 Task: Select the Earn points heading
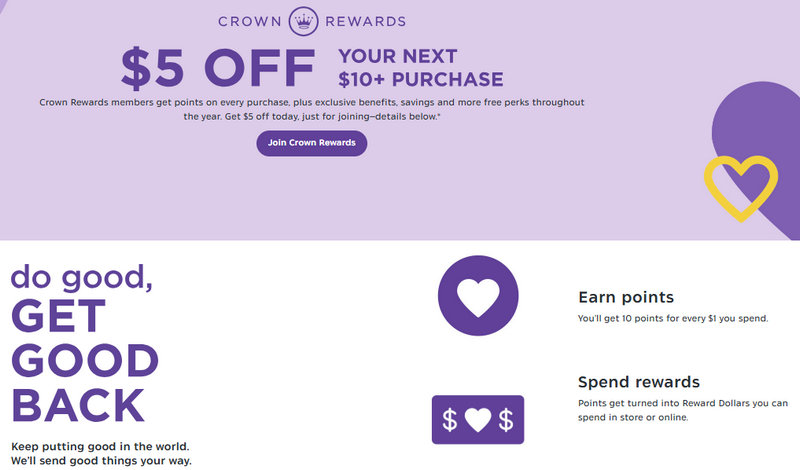click(626, 297)
